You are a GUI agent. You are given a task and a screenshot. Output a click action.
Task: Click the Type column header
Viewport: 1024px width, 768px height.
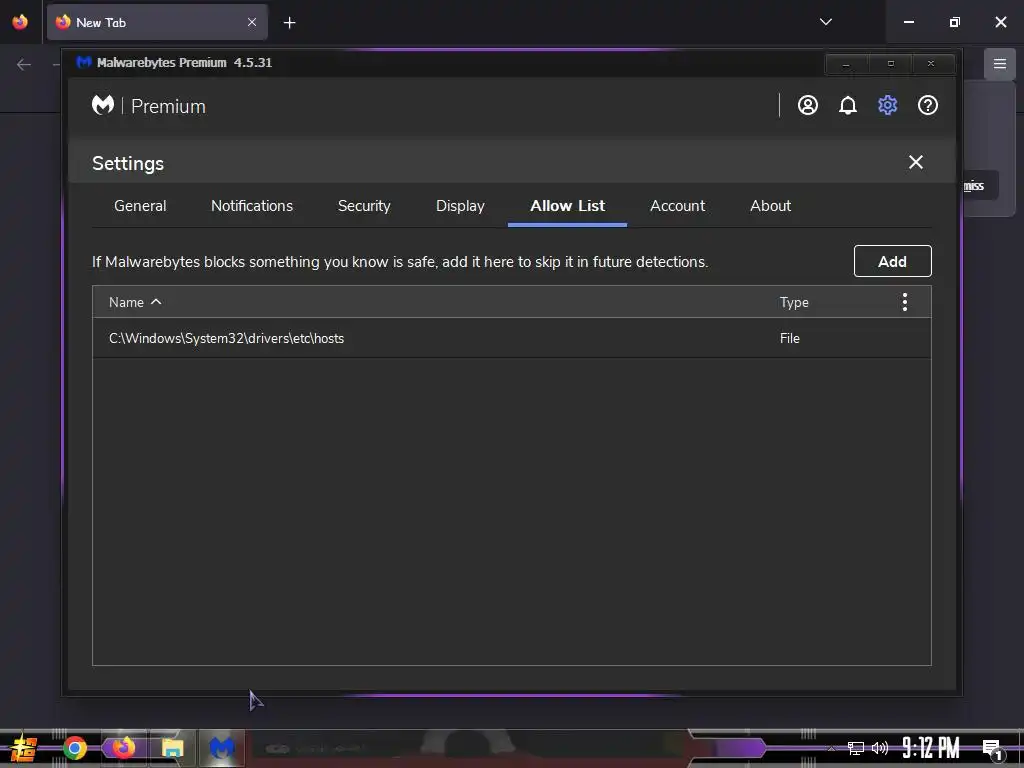pos(794,302)
